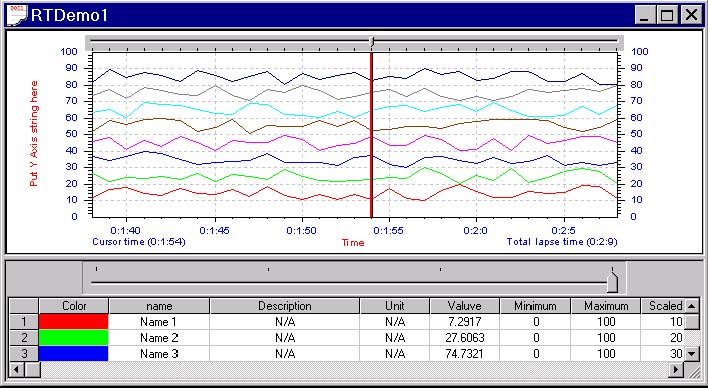Image resolution: width=708 pixels, height=388 pixels.
Task: Click the table scroll right arrow
Action: [676, 369]
